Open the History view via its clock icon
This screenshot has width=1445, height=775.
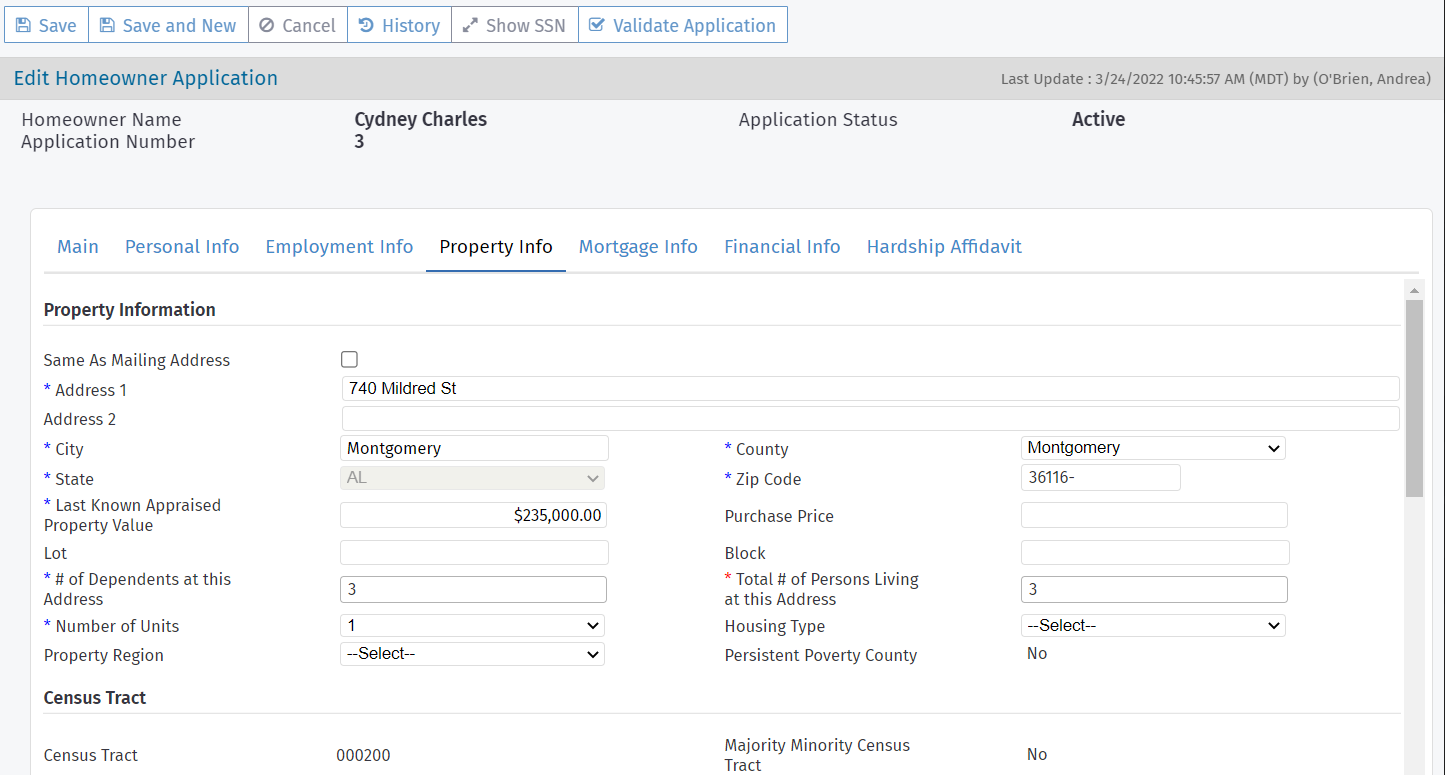tap(367, 24)
